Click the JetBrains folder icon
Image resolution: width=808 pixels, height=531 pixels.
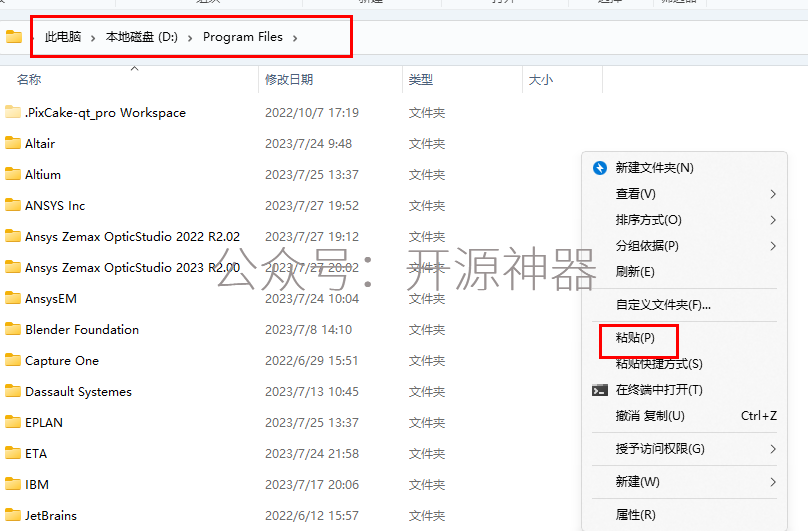[x=13, y=515]
